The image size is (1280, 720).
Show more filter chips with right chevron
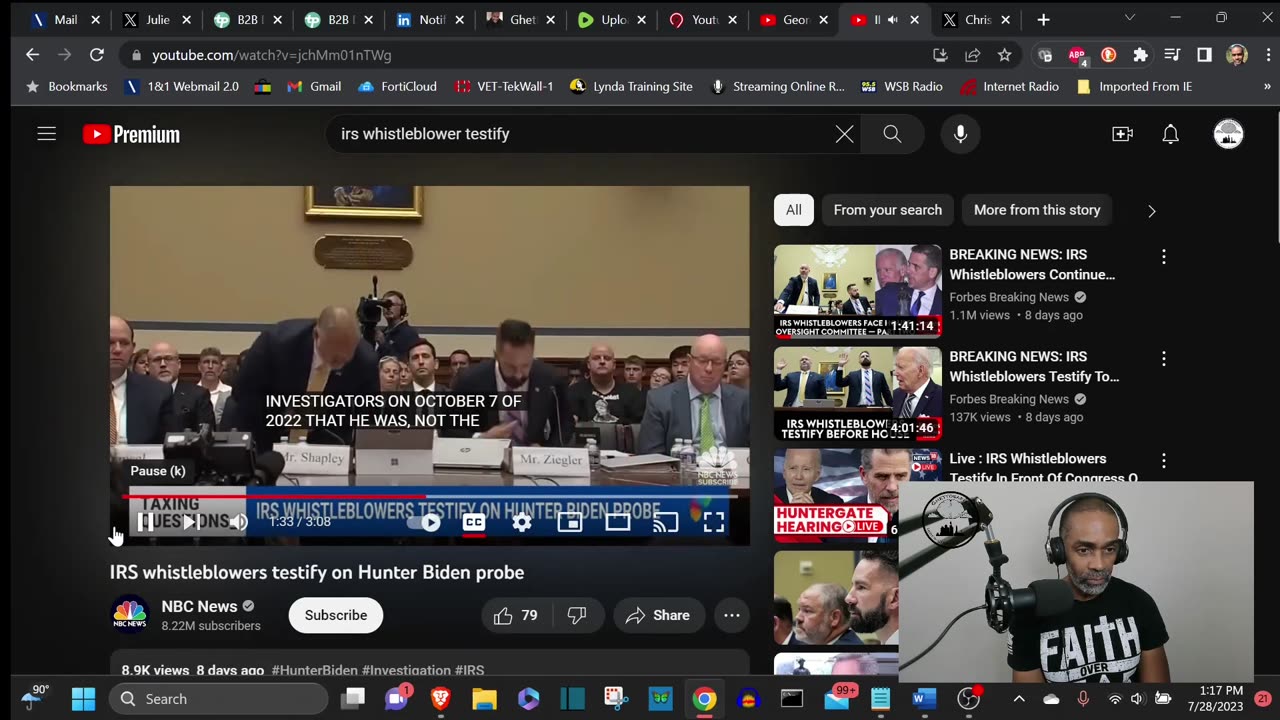(x=1151, y=211)
